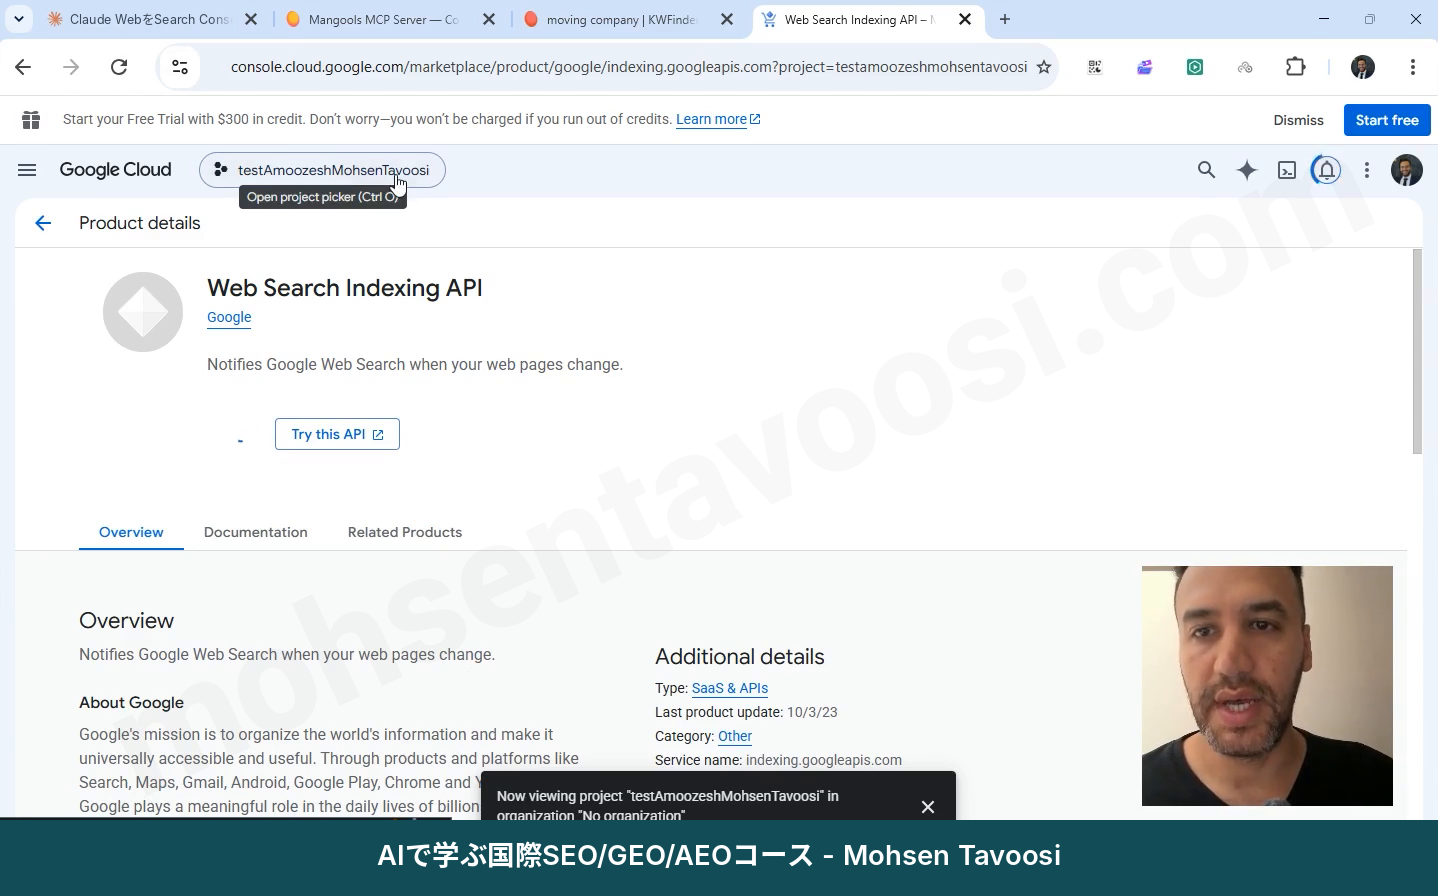
Task: Open the Google publisher link
Action: [x=229, y=317]
